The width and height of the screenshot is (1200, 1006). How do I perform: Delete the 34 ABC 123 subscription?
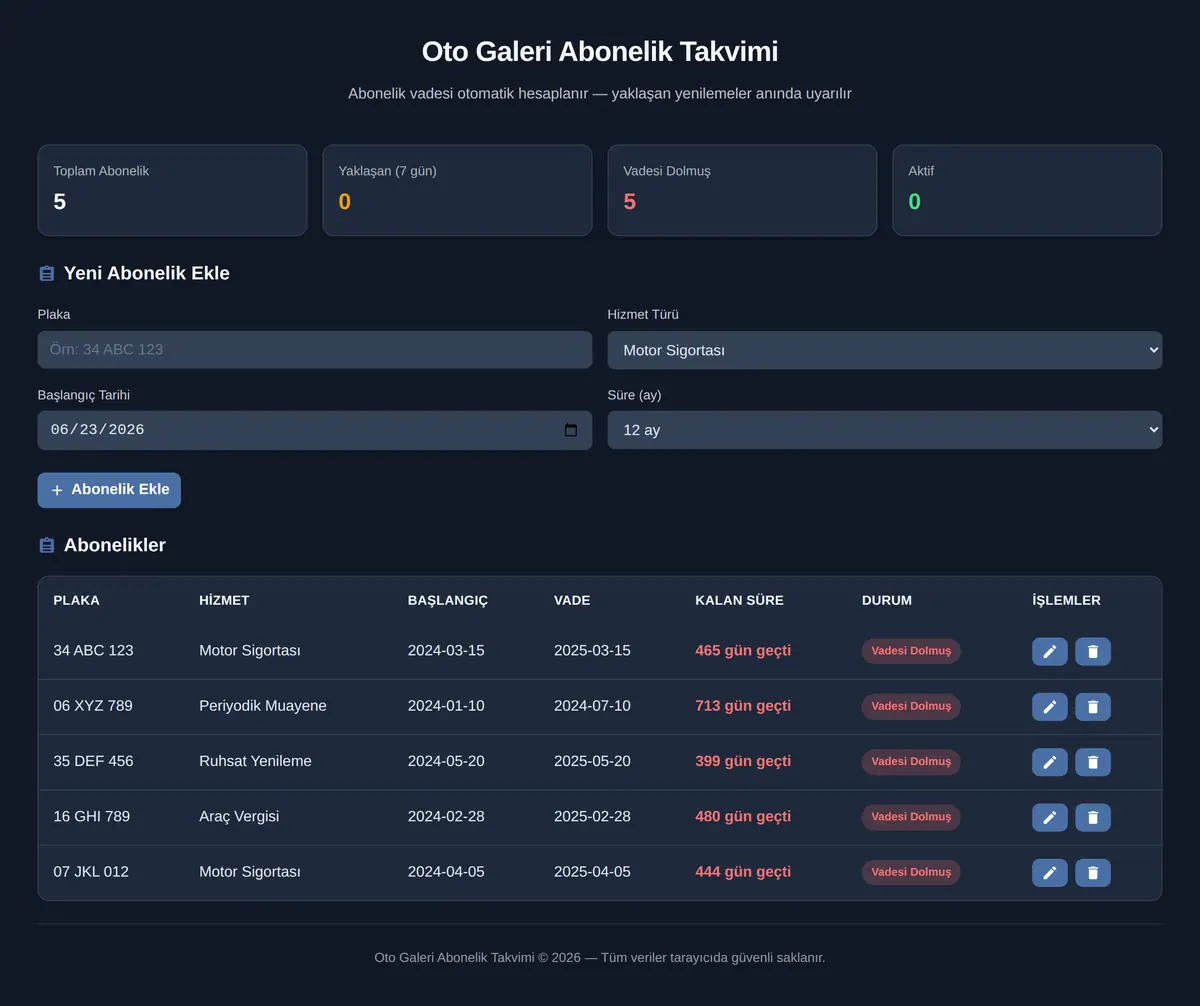click(x=1093, y=652)
